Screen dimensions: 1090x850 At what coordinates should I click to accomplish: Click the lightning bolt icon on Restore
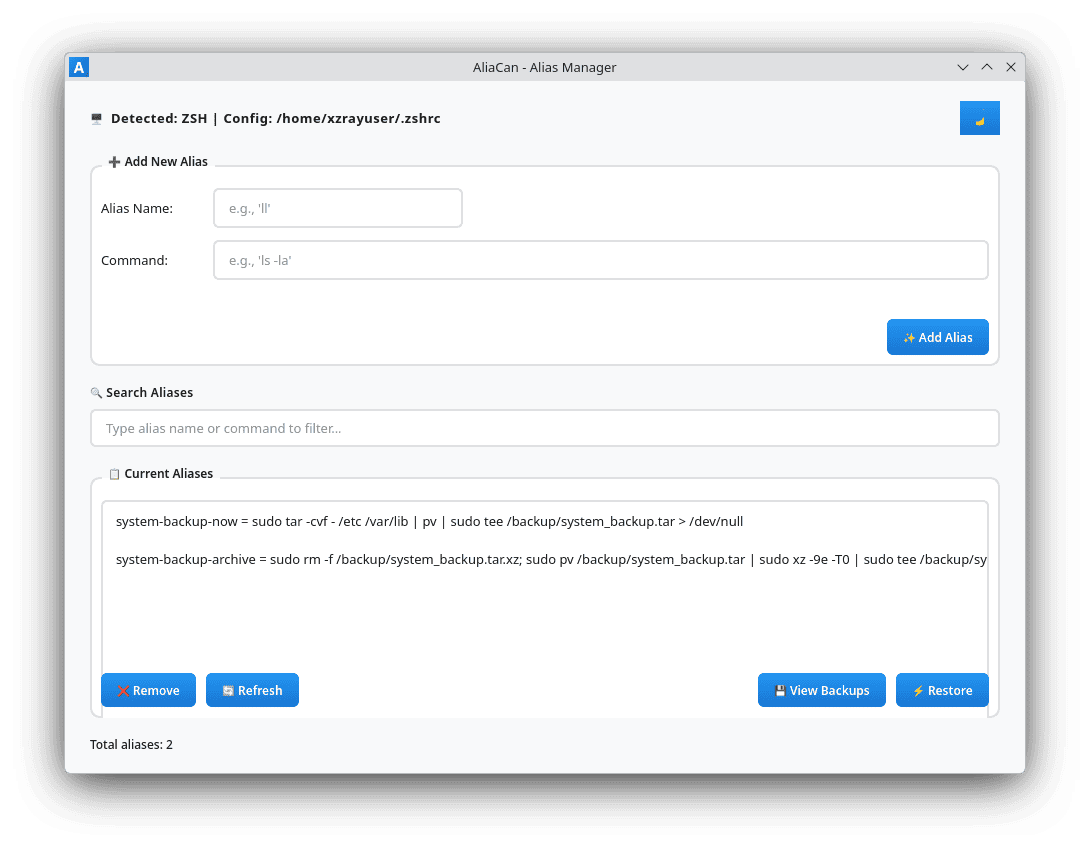point(917,691)
